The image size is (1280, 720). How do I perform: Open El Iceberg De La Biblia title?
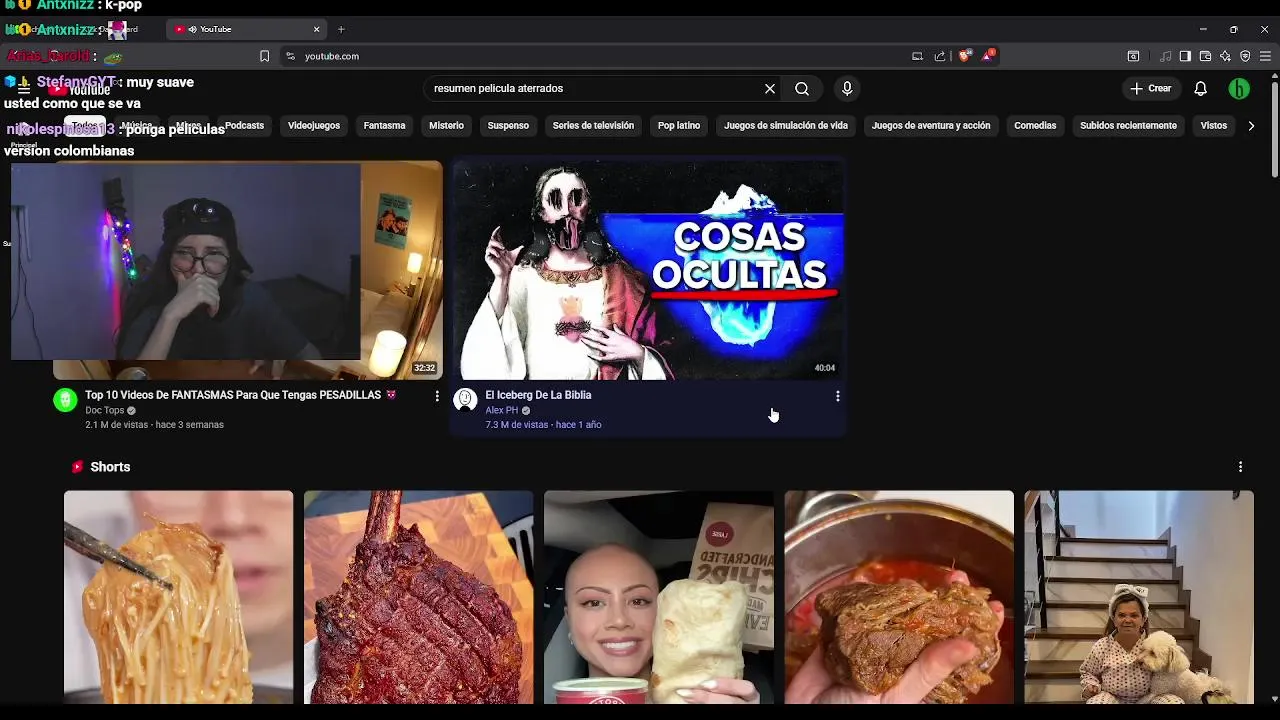click(538, 395)
